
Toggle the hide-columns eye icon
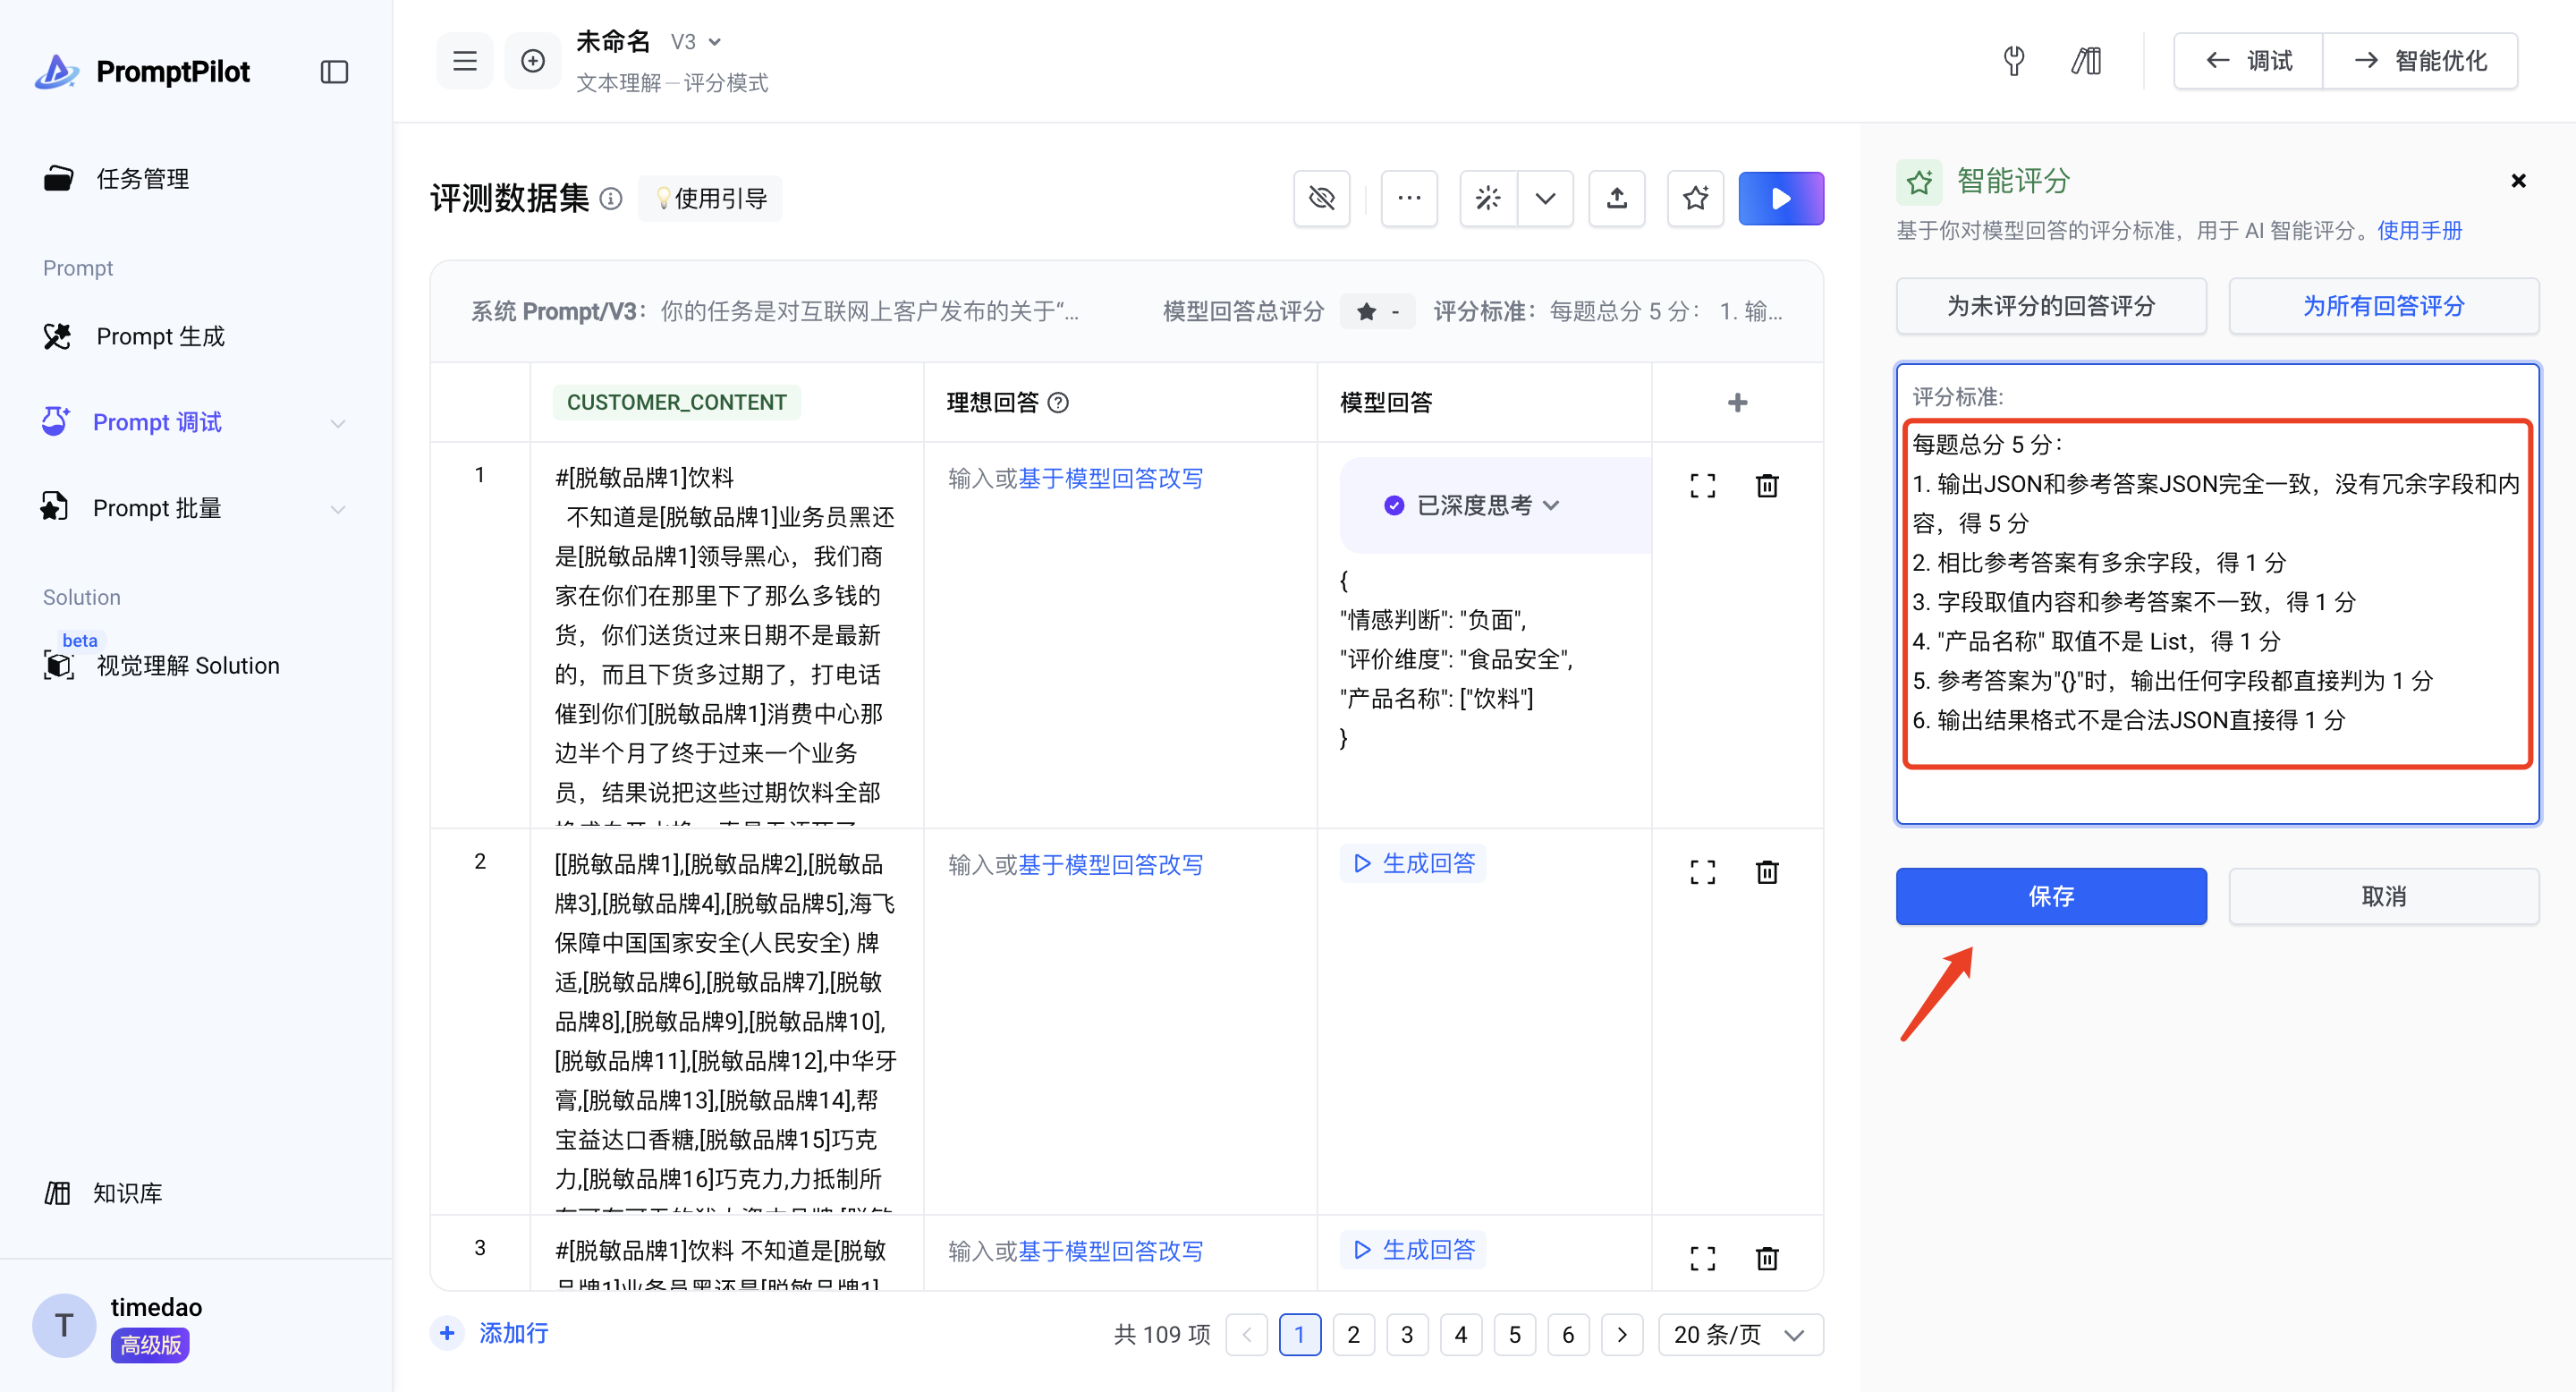coord(1321,198)
